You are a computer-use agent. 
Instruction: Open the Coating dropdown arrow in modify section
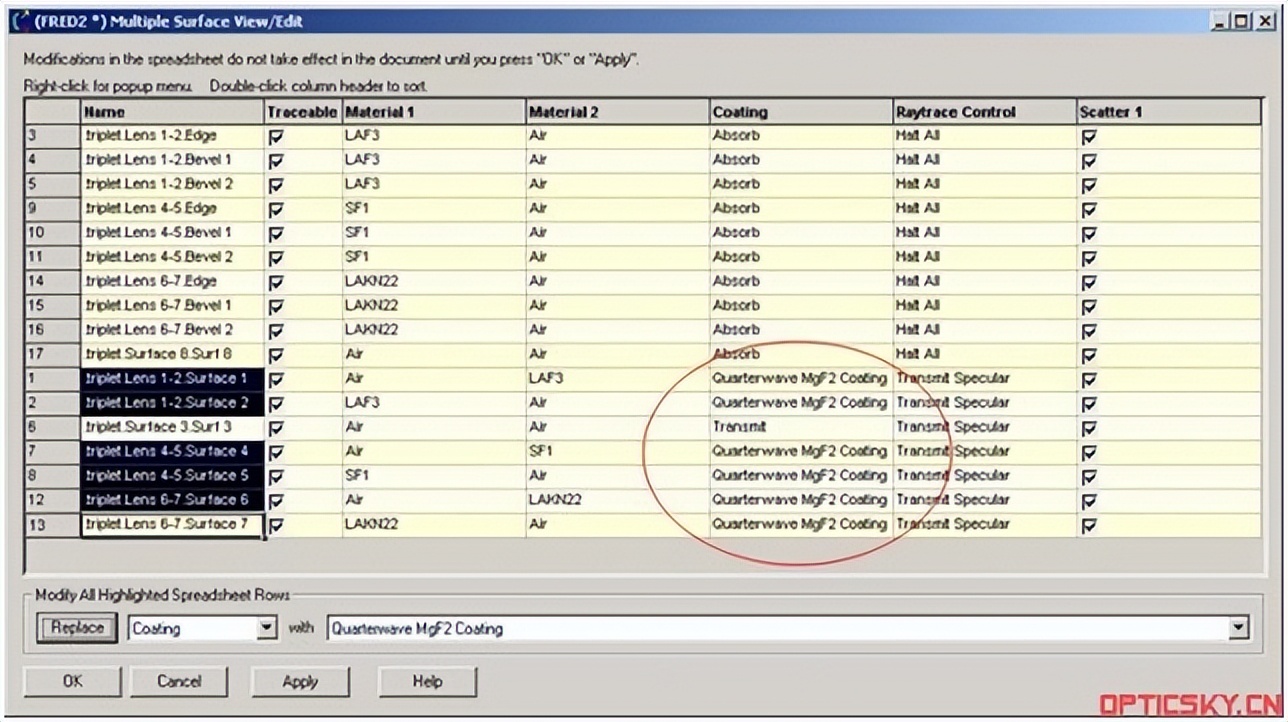(x=268, y=627)
